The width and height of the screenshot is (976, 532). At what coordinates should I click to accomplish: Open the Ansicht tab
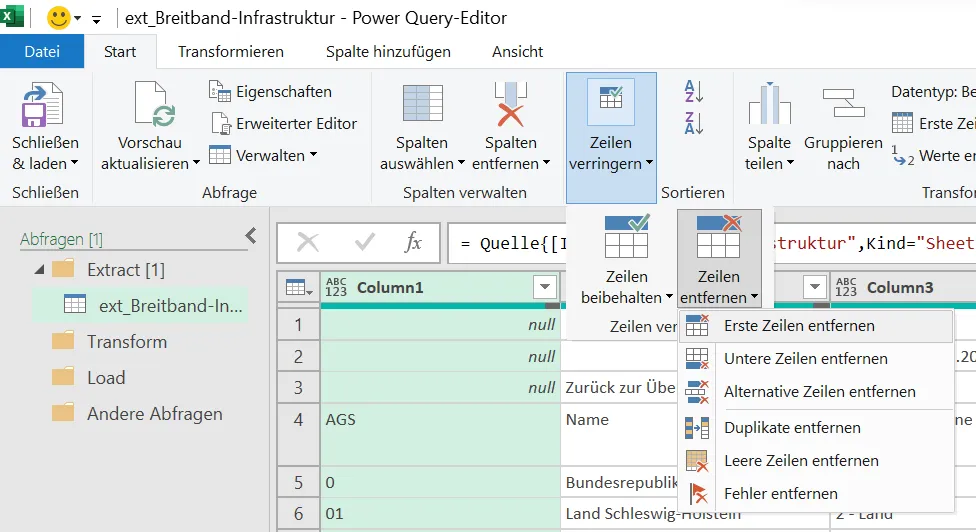click(517, 52)
